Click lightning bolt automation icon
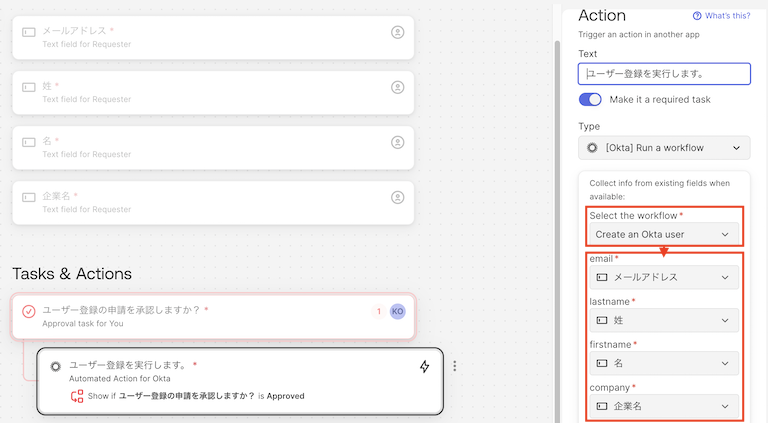The image size is (768, 423). (x=424, y=367)
